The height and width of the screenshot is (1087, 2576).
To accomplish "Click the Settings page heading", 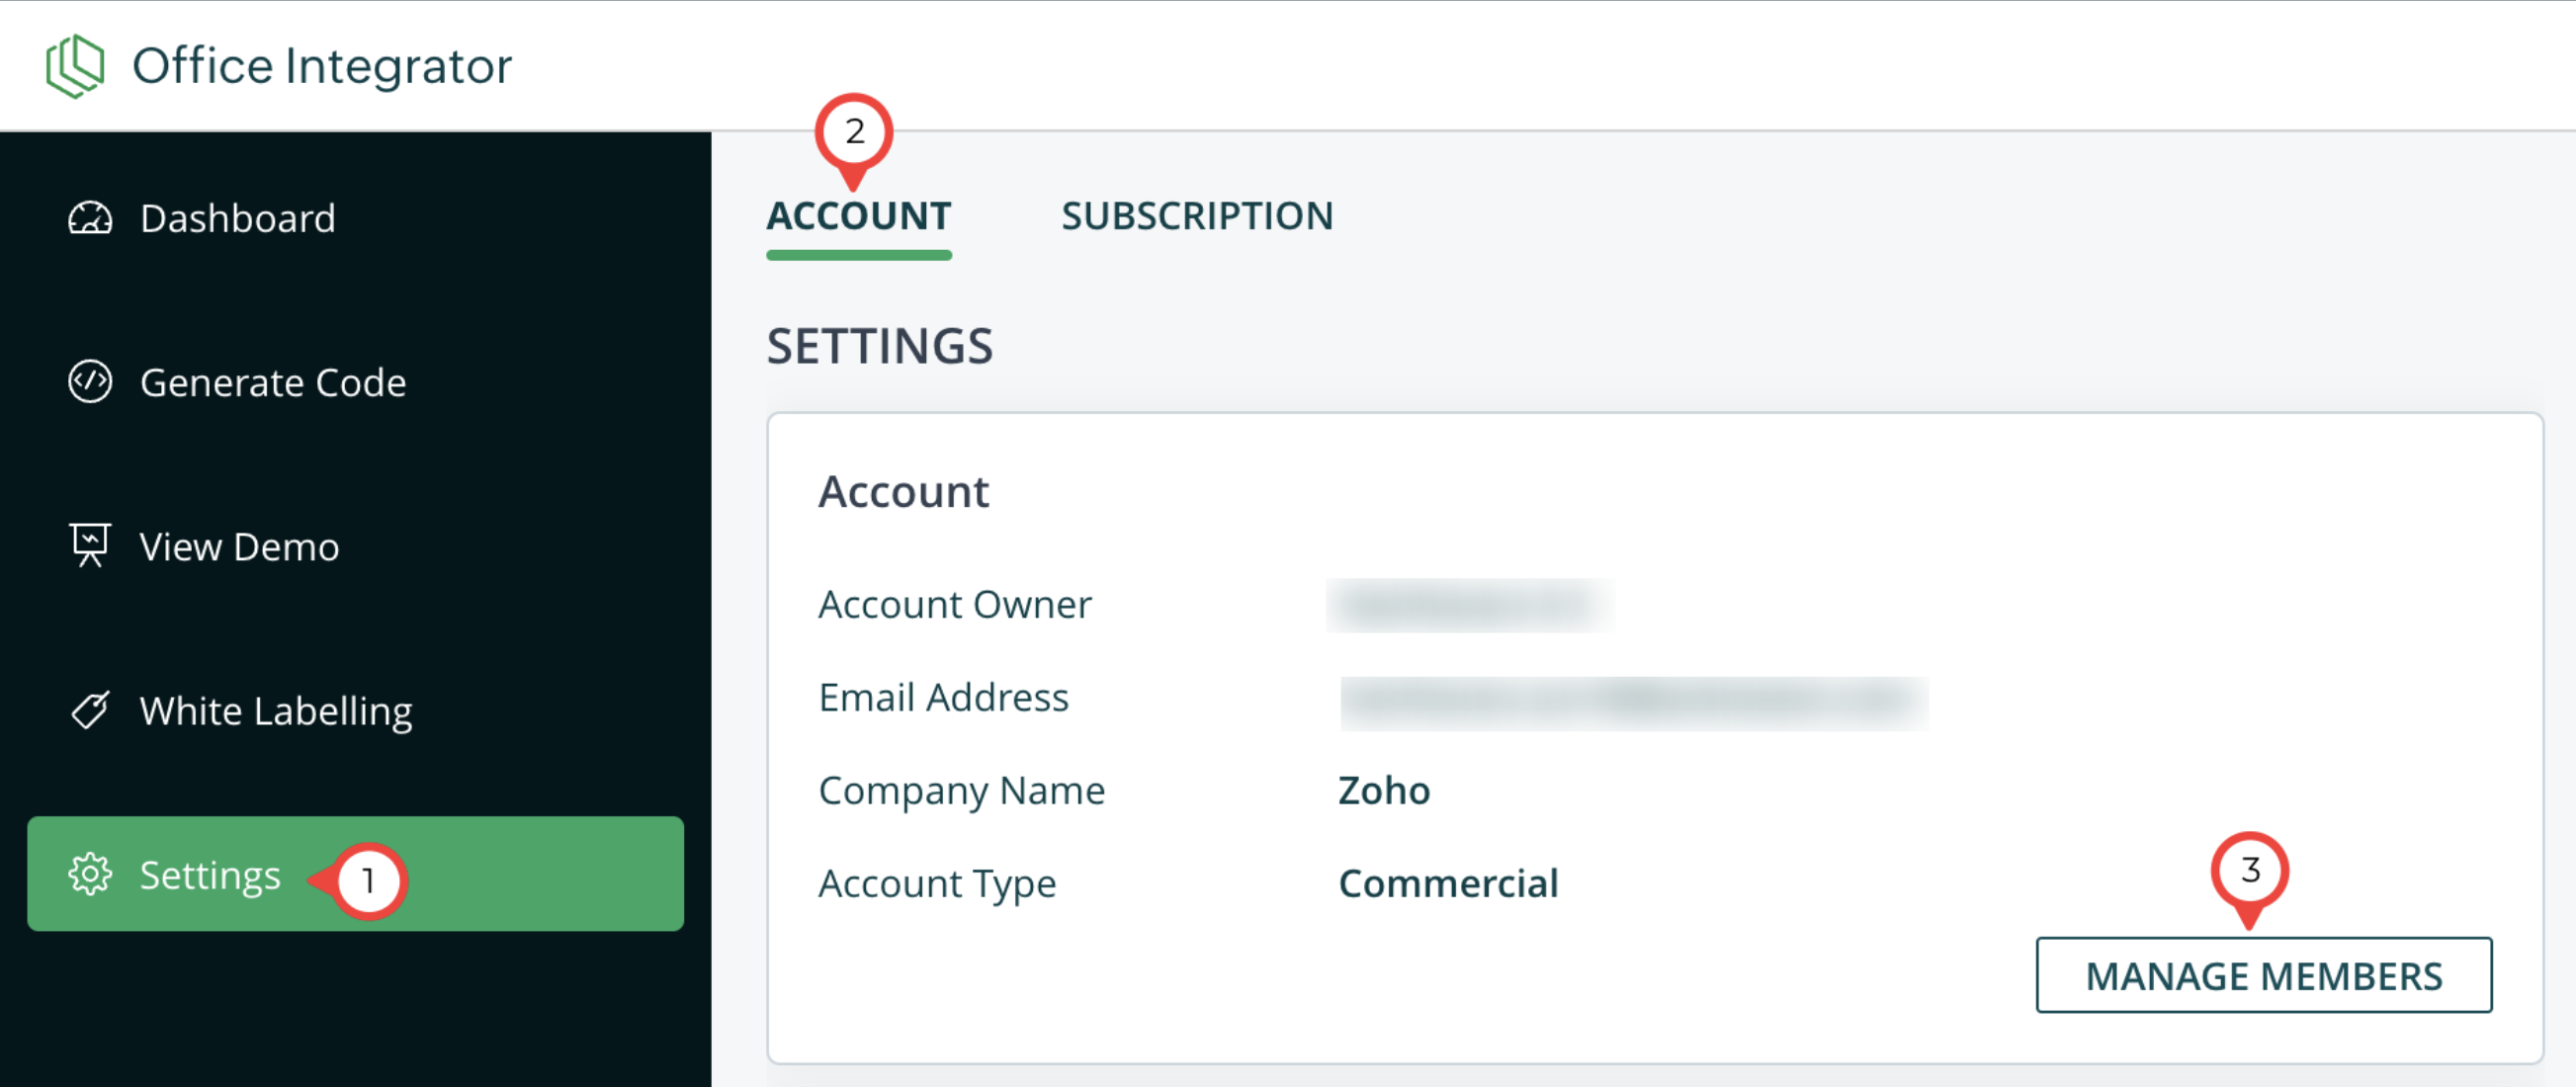I will (x=880, y=346).
